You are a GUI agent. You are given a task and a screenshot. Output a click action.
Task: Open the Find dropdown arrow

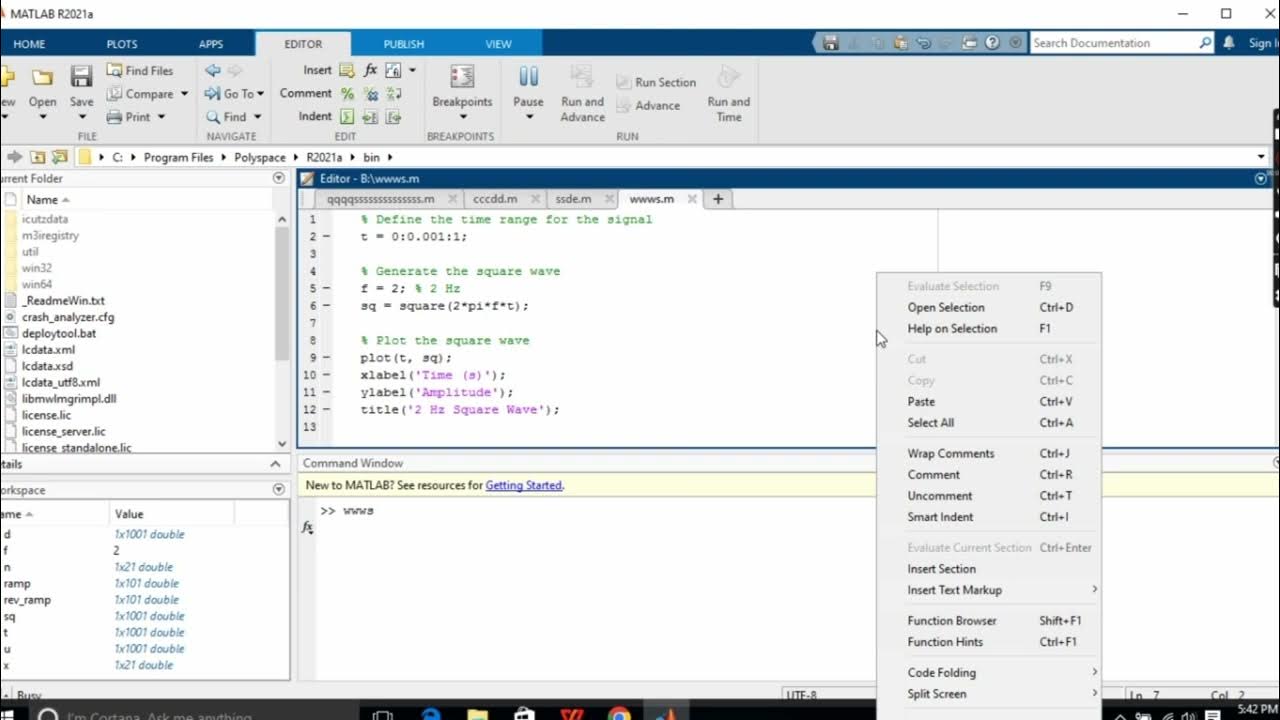coord(257,117)
